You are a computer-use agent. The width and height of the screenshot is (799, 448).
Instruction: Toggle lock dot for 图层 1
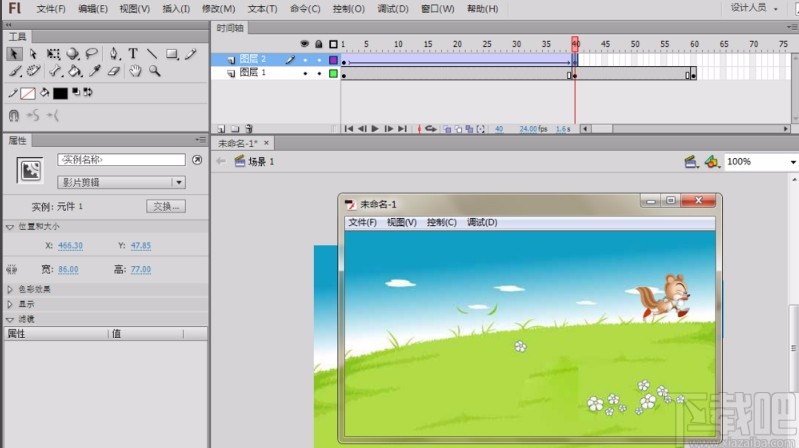point(319,73)
